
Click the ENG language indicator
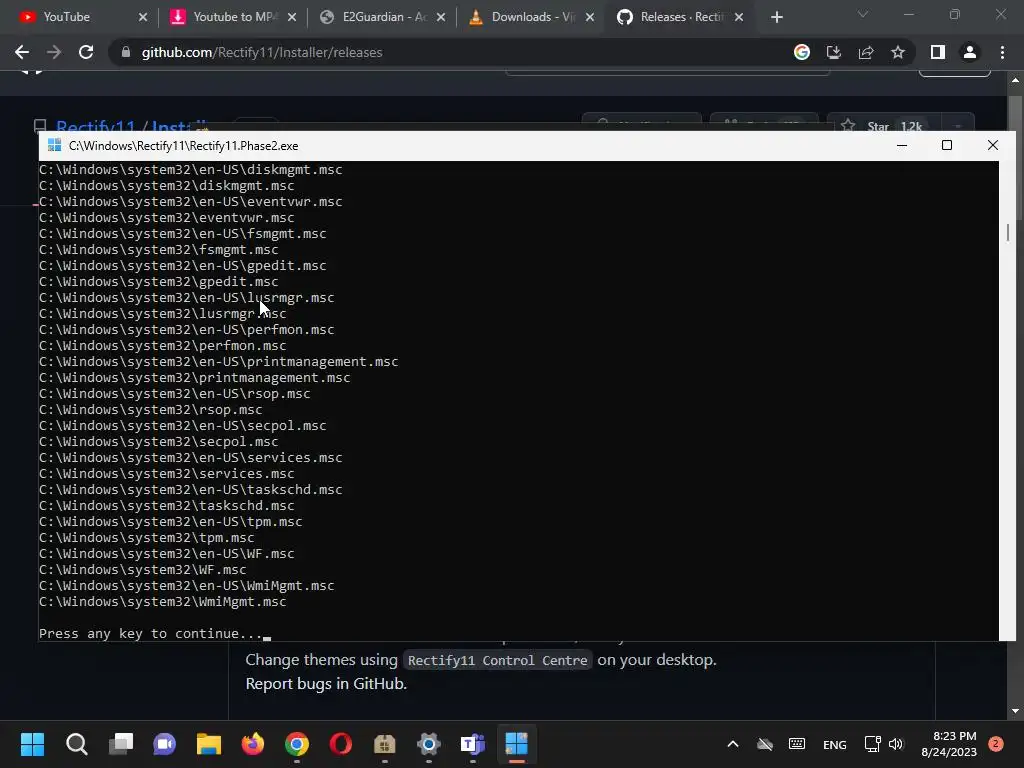[x=835, y=744]
